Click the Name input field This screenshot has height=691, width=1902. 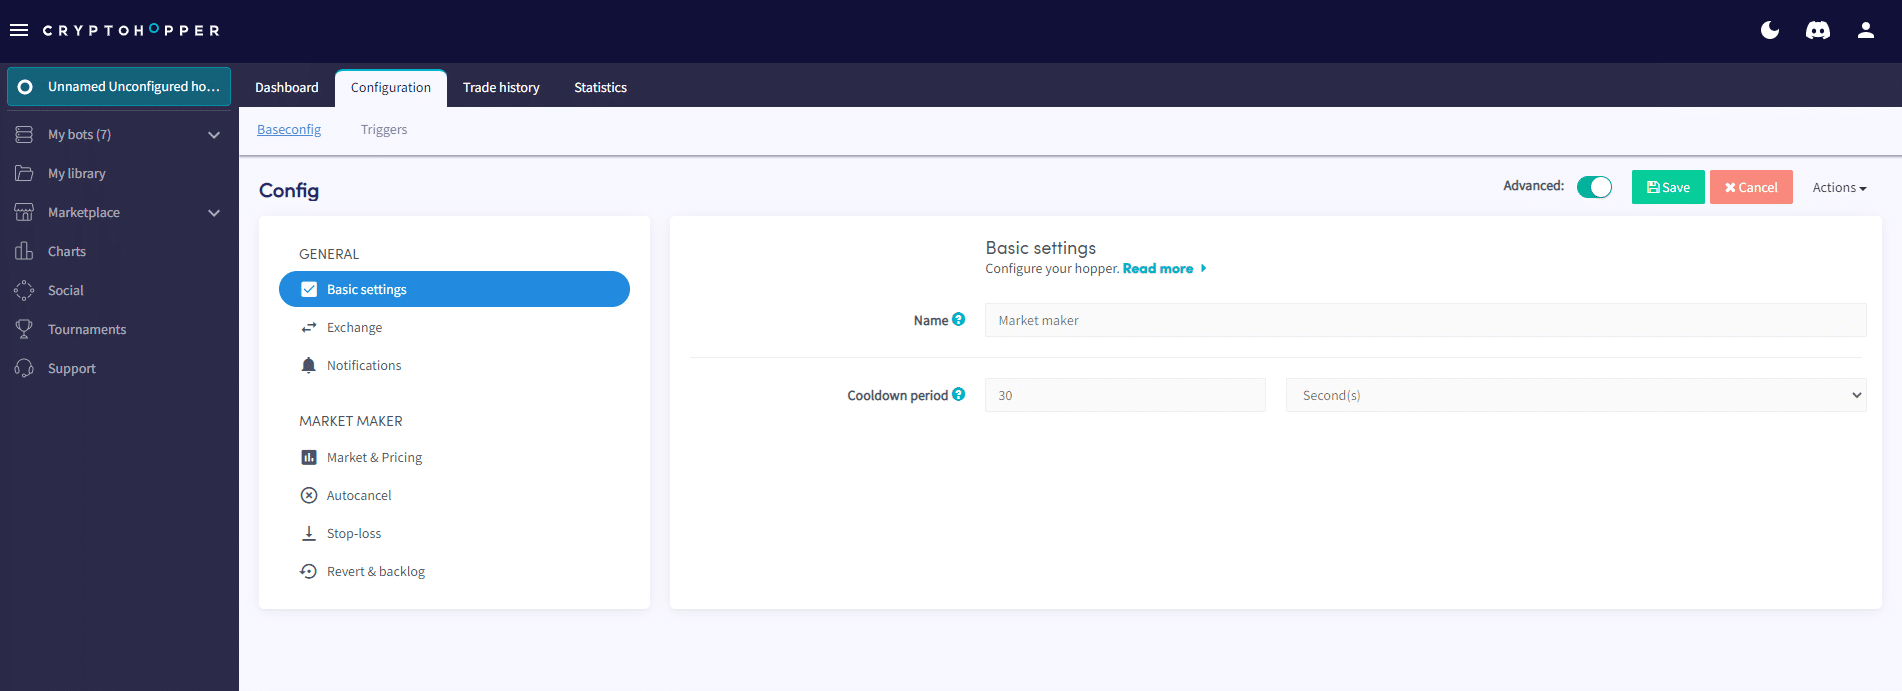tap(1425, 320)
